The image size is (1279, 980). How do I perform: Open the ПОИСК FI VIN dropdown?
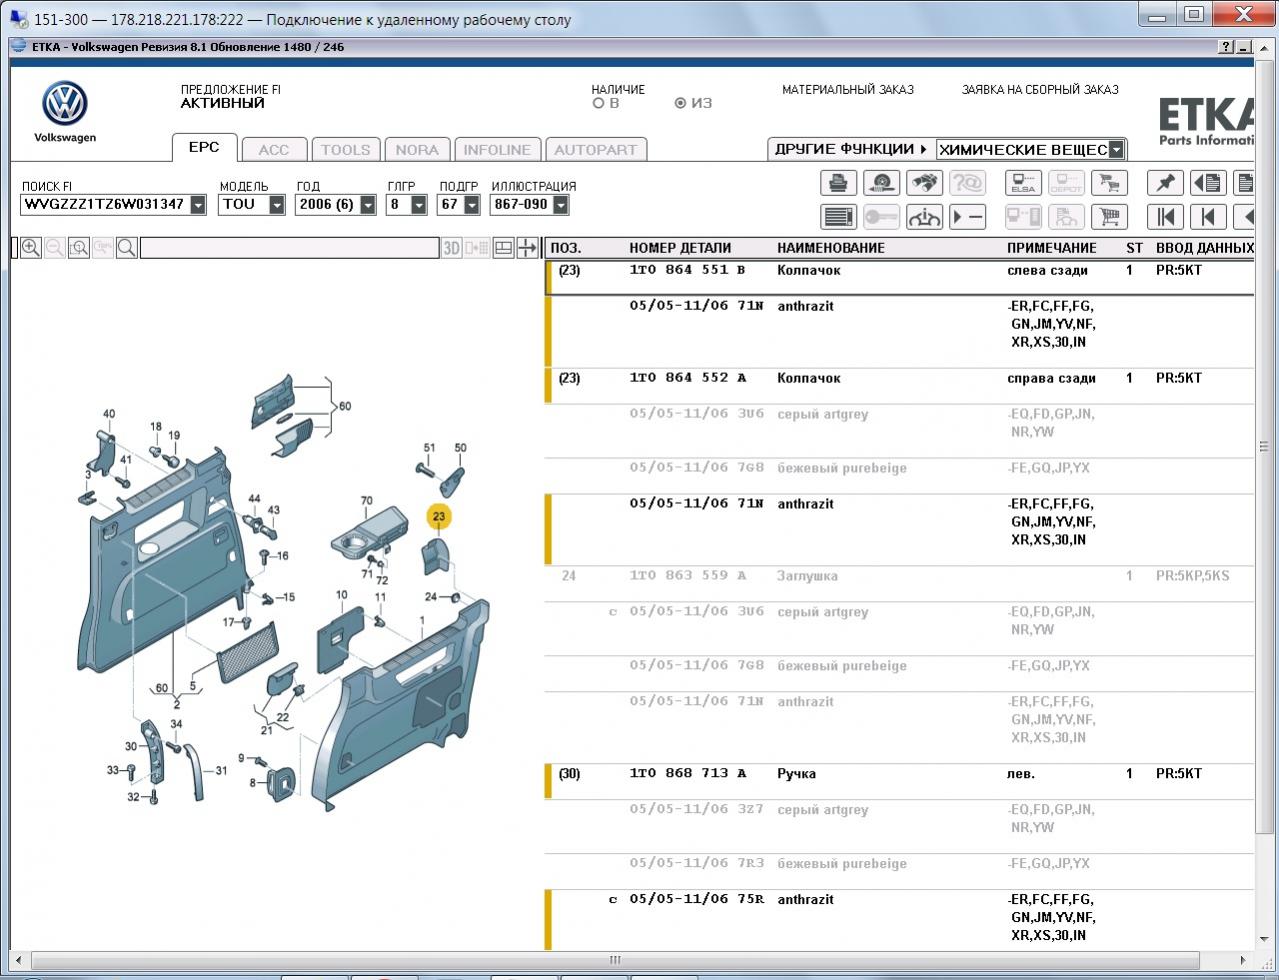[x=198, y=205]
